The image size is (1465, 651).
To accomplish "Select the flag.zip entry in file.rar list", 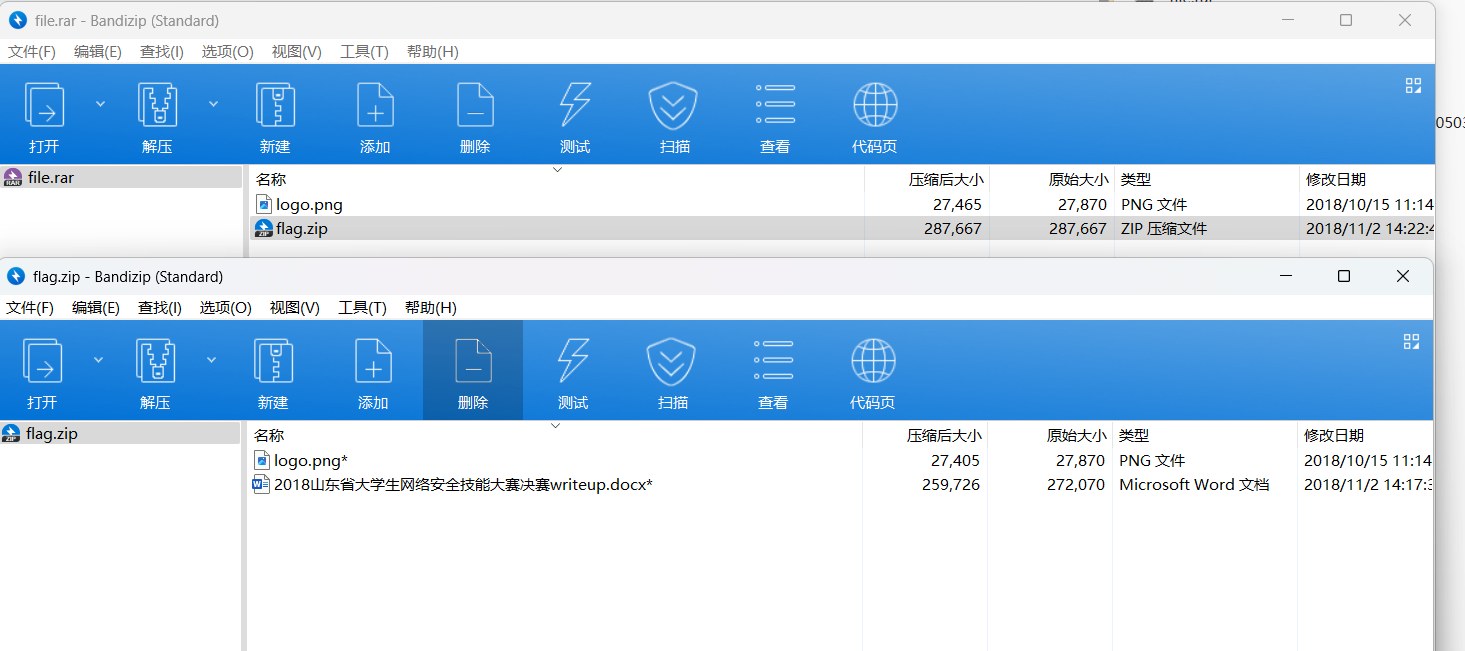I will click(302, 229).
